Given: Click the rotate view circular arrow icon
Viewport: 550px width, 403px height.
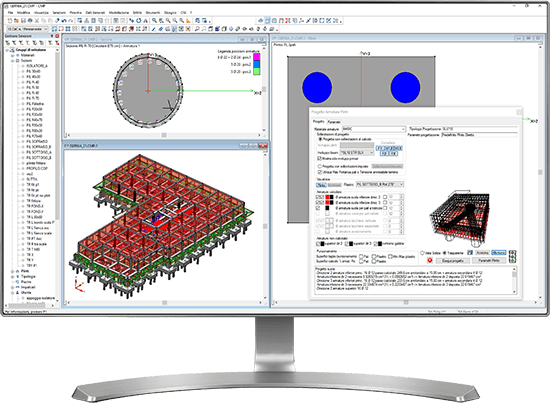Looking at the screenshot, I should click(x=139, y=21).
